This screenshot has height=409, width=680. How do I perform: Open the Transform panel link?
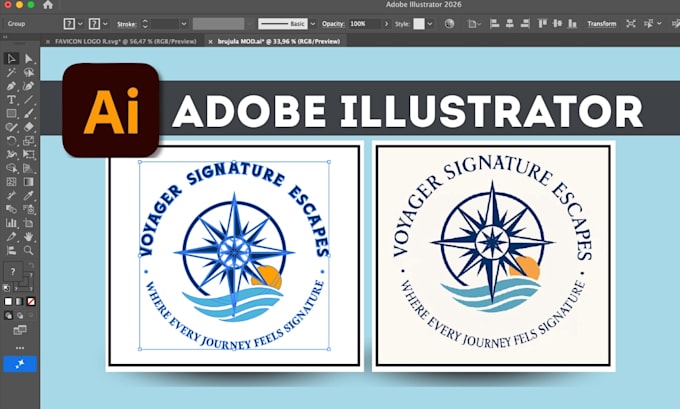tap(602, 24)
